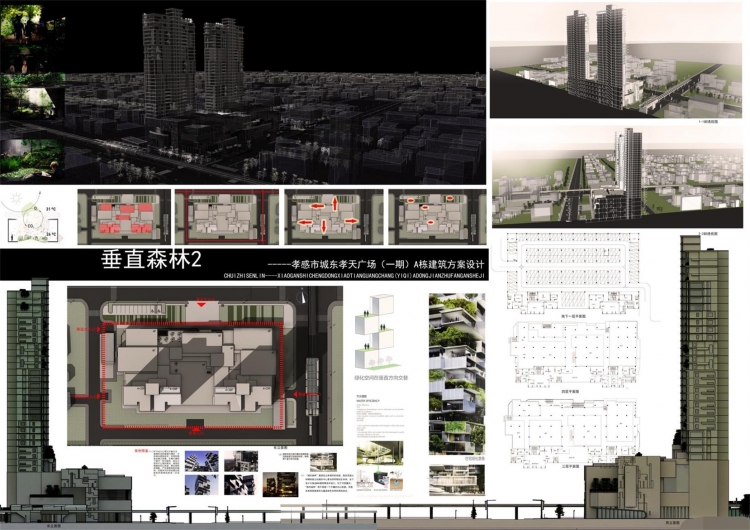Click the red downward entrance triangle on site plan
750x530 pixels.
tap(202, 304)
